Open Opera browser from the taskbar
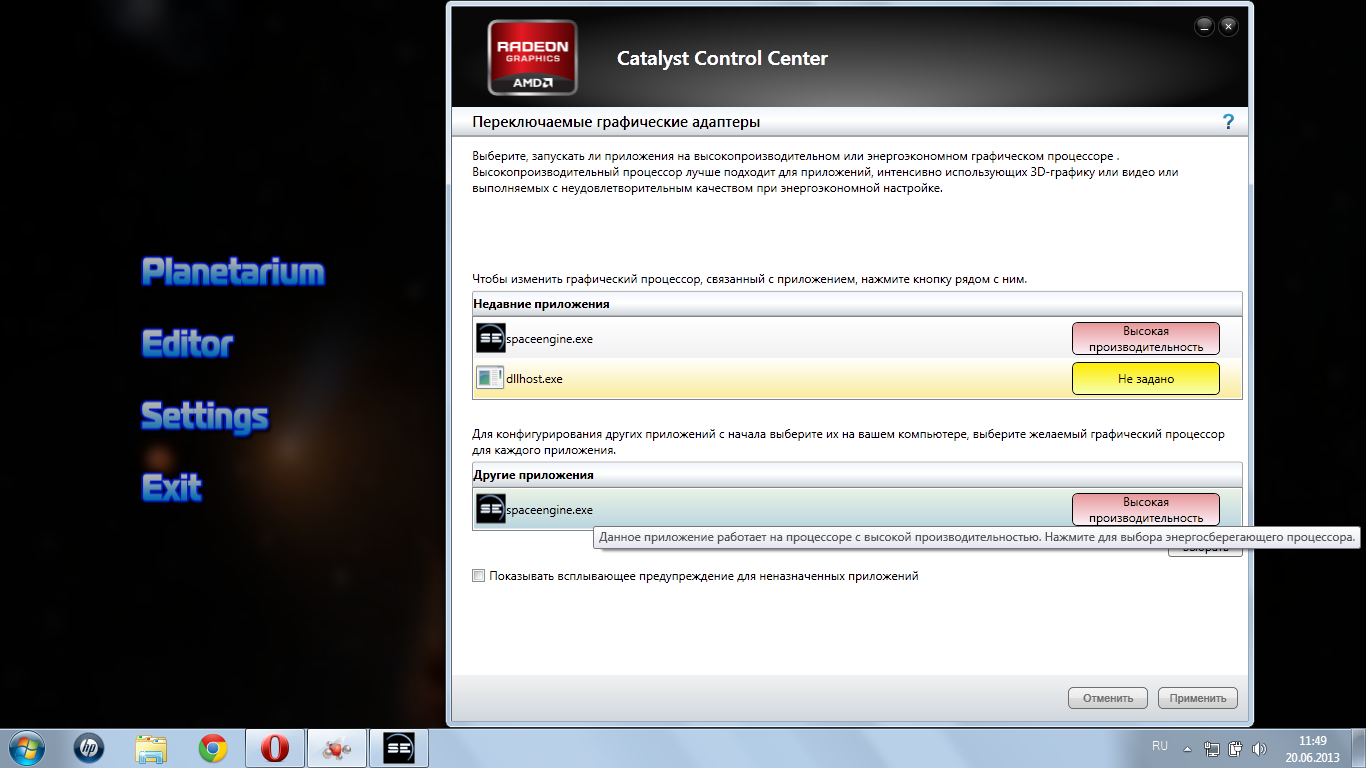Image resolution: width=1366 pixels, height=768 pixels. [275, 748]
